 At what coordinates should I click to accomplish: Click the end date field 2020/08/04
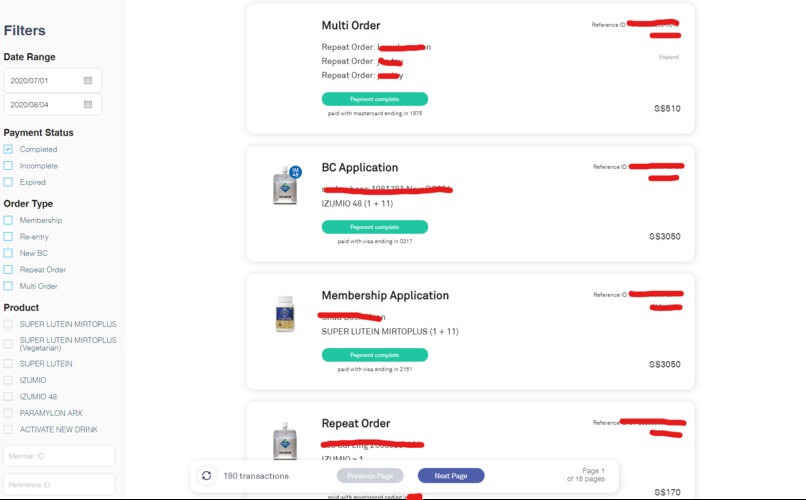pyautogui.click(x=52, y=105)
